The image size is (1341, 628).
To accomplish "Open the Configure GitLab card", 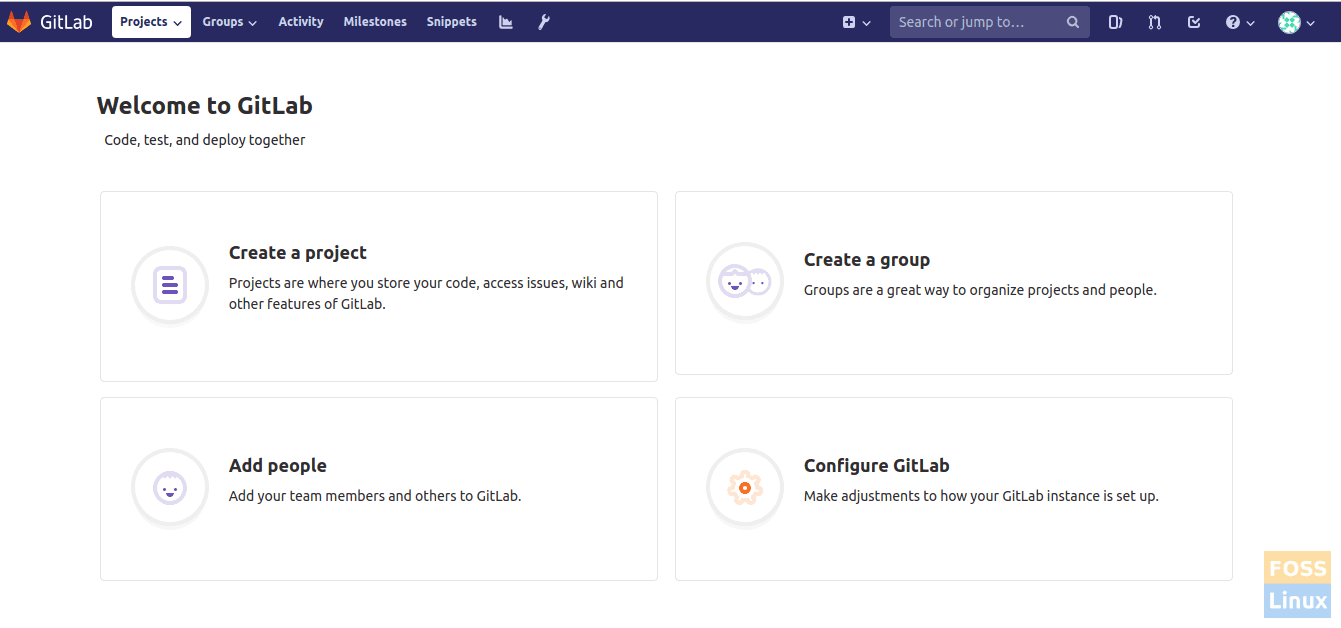I will 954,489.
